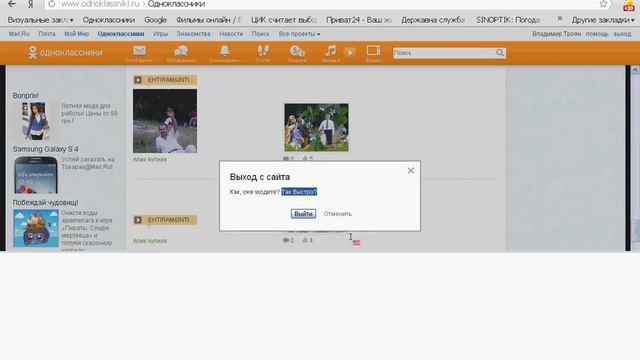Viewport: 640px width, 360px height.
Task: Click comment icon next to 4 likes
Action: tap(286, 240)
